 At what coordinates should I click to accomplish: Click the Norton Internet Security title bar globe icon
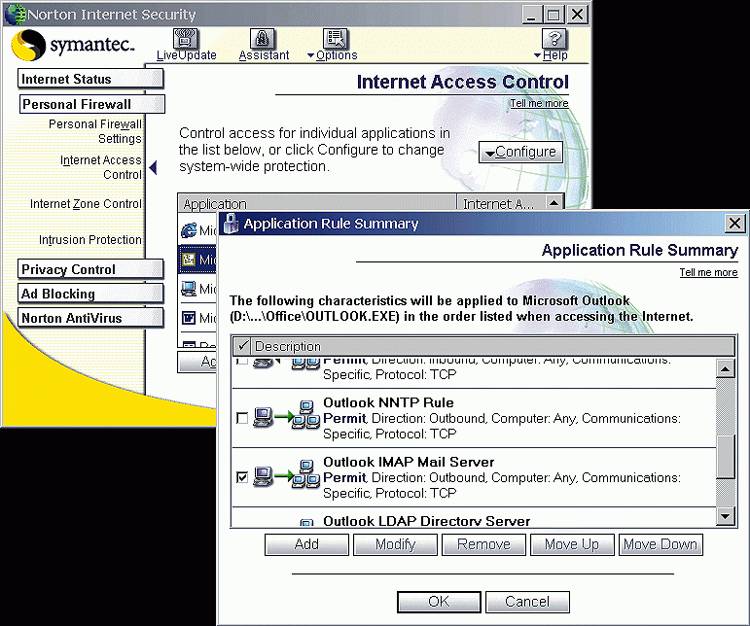15,14
